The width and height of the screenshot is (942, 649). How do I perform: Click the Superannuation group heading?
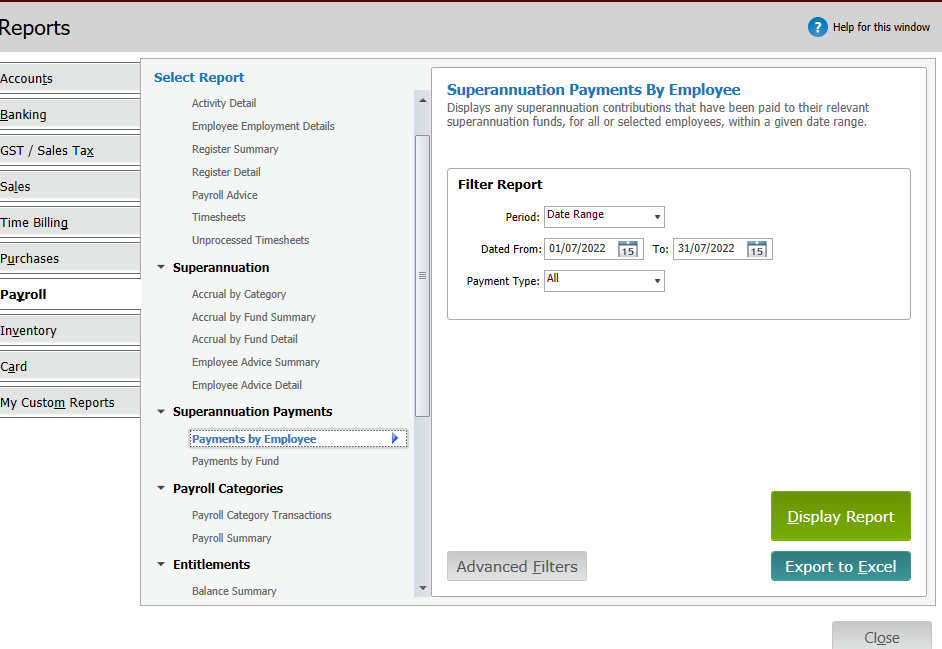tap(221, 267)
